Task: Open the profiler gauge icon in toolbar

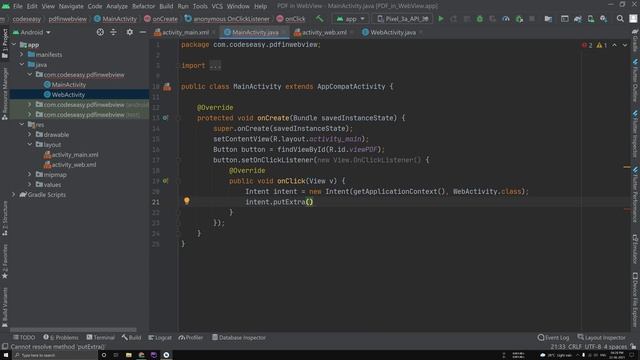Action: (x=506, y=19)
